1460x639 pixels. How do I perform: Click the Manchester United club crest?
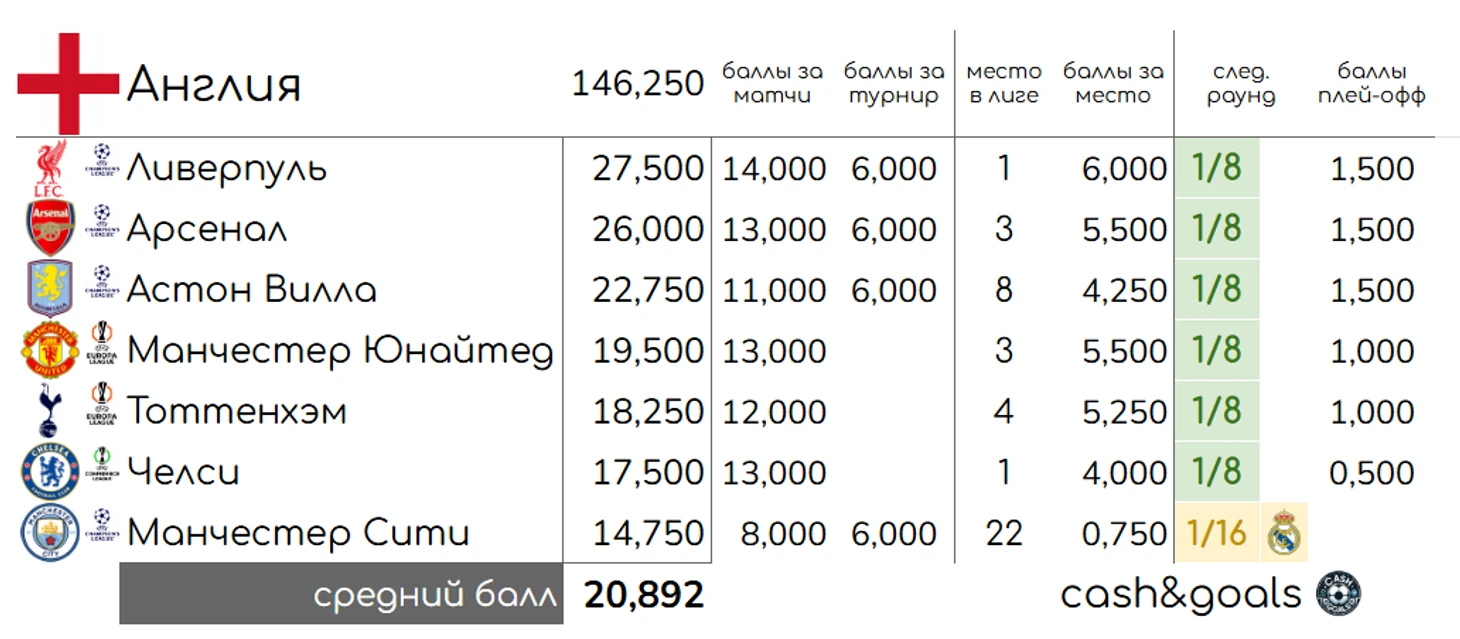tap(50, 350)
